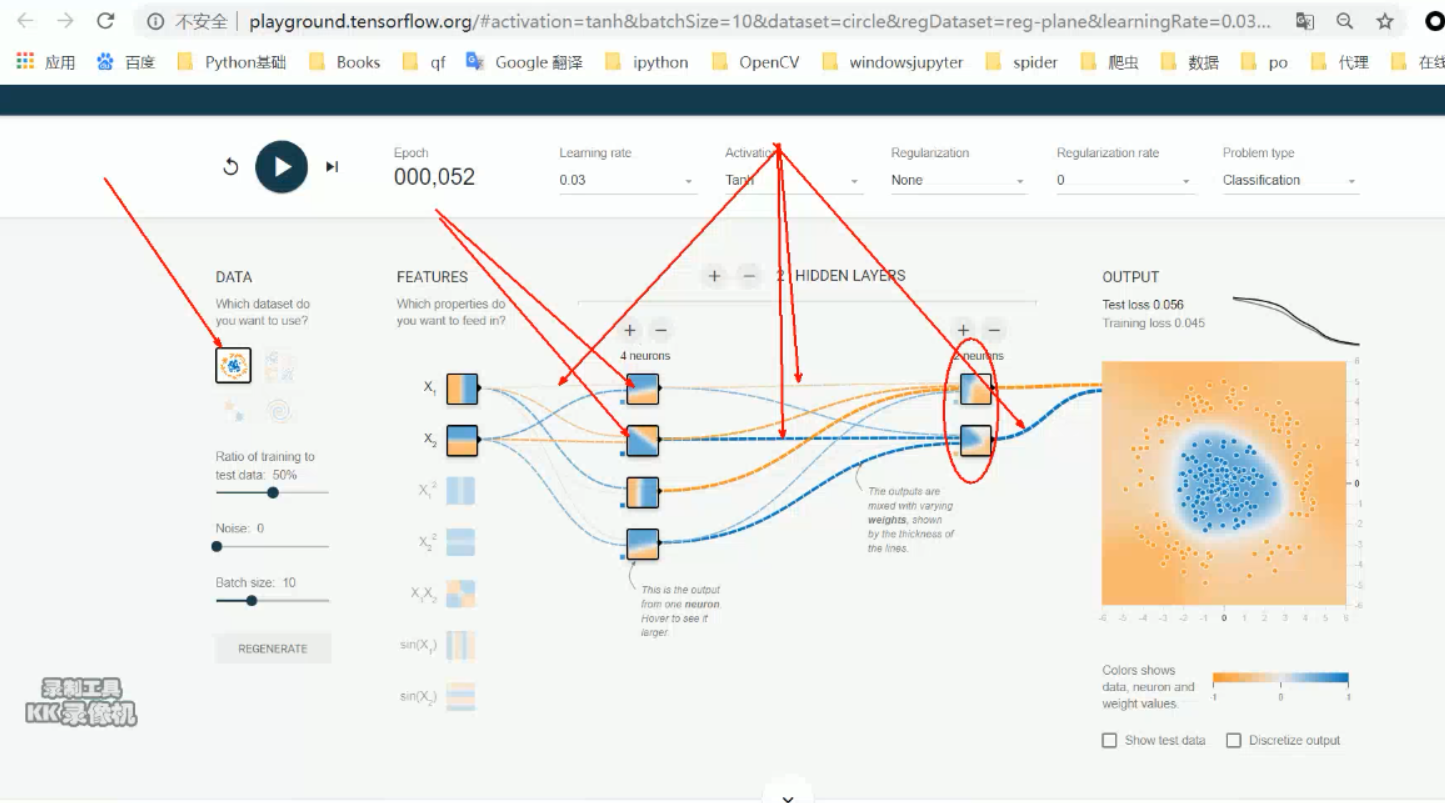Open the Python基础 bookmark folder
1445x803 pixels.
click(x=231, y=62)
